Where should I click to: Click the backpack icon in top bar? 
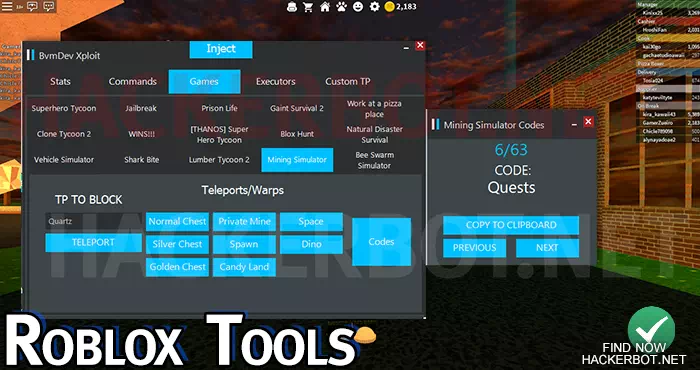point(292,7)
